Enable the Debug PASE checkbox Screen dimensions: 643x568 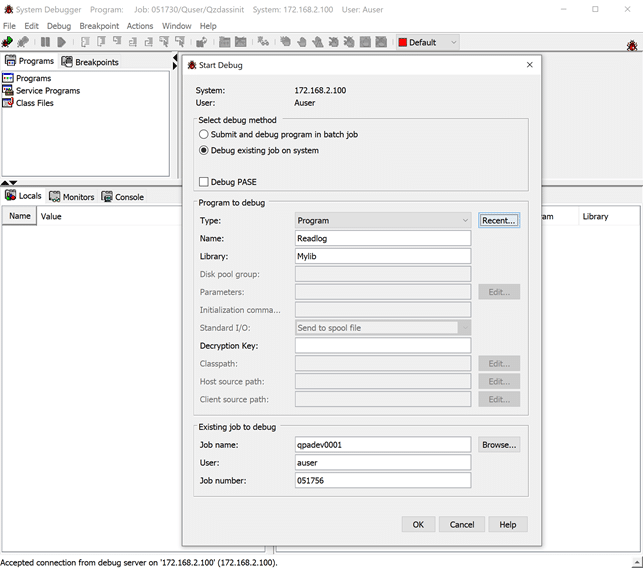click(204, 182)
